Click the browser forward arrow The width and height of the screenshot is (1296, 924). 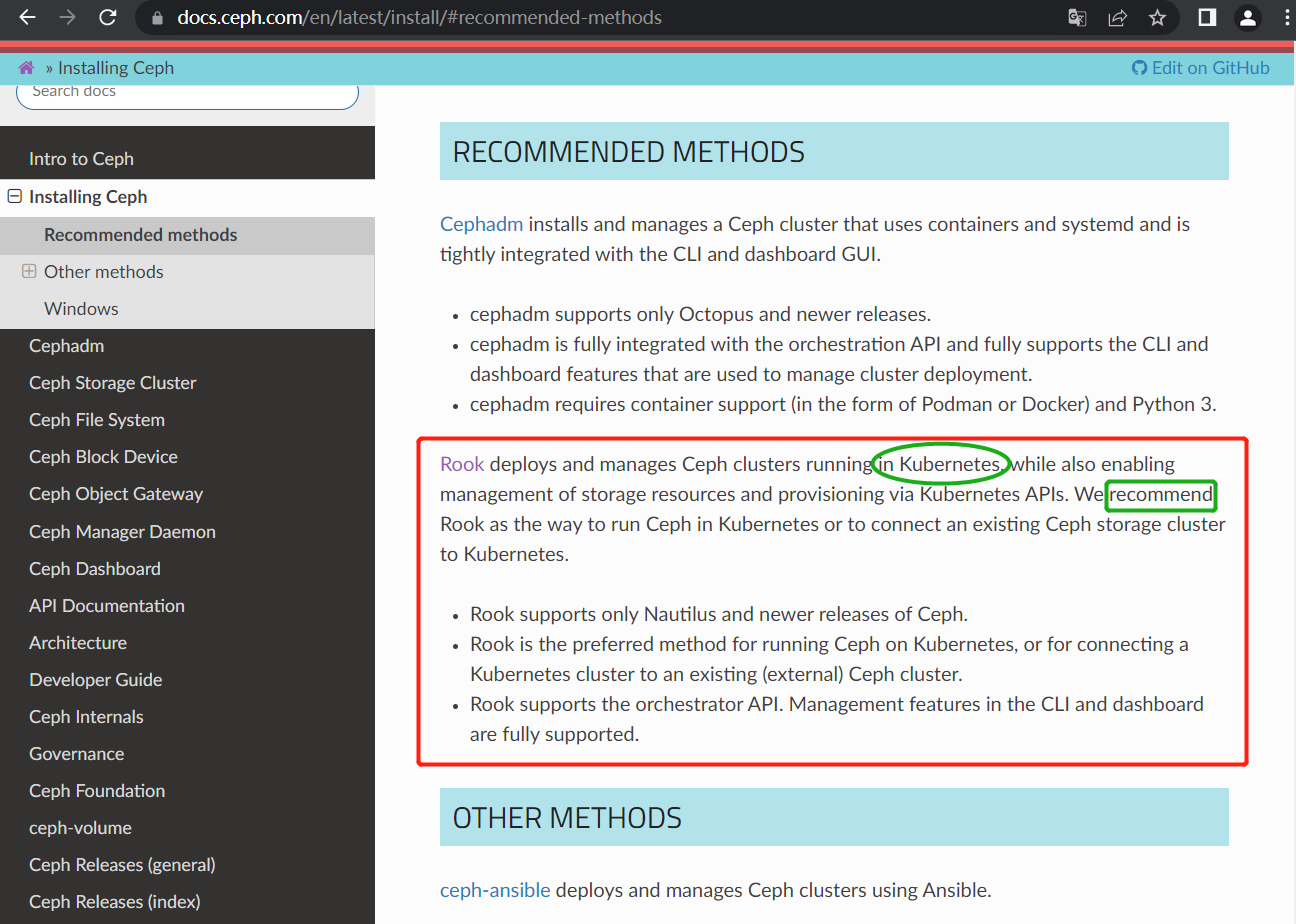68,18
